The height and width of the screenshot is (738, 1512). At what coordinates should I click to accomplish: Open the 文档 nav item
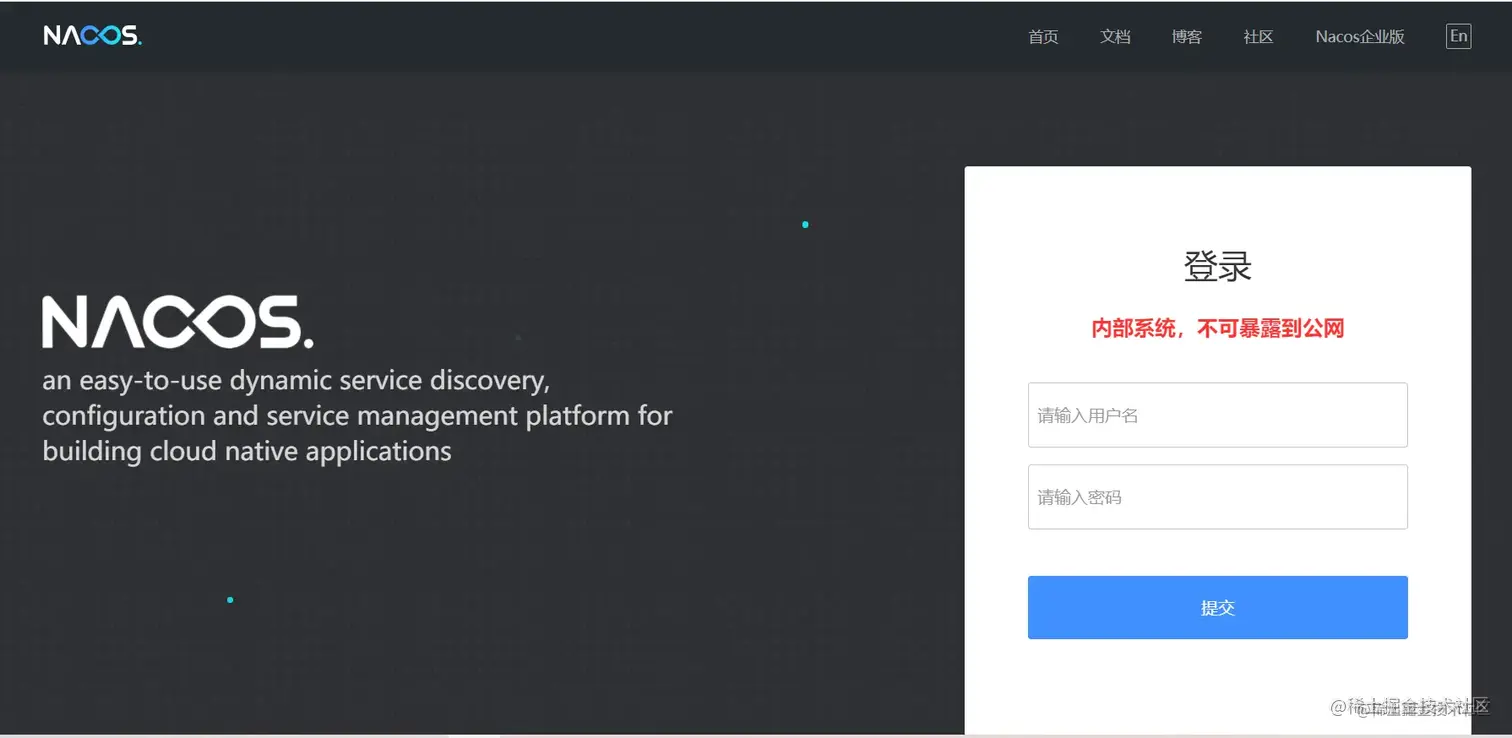coord(1115,37)
